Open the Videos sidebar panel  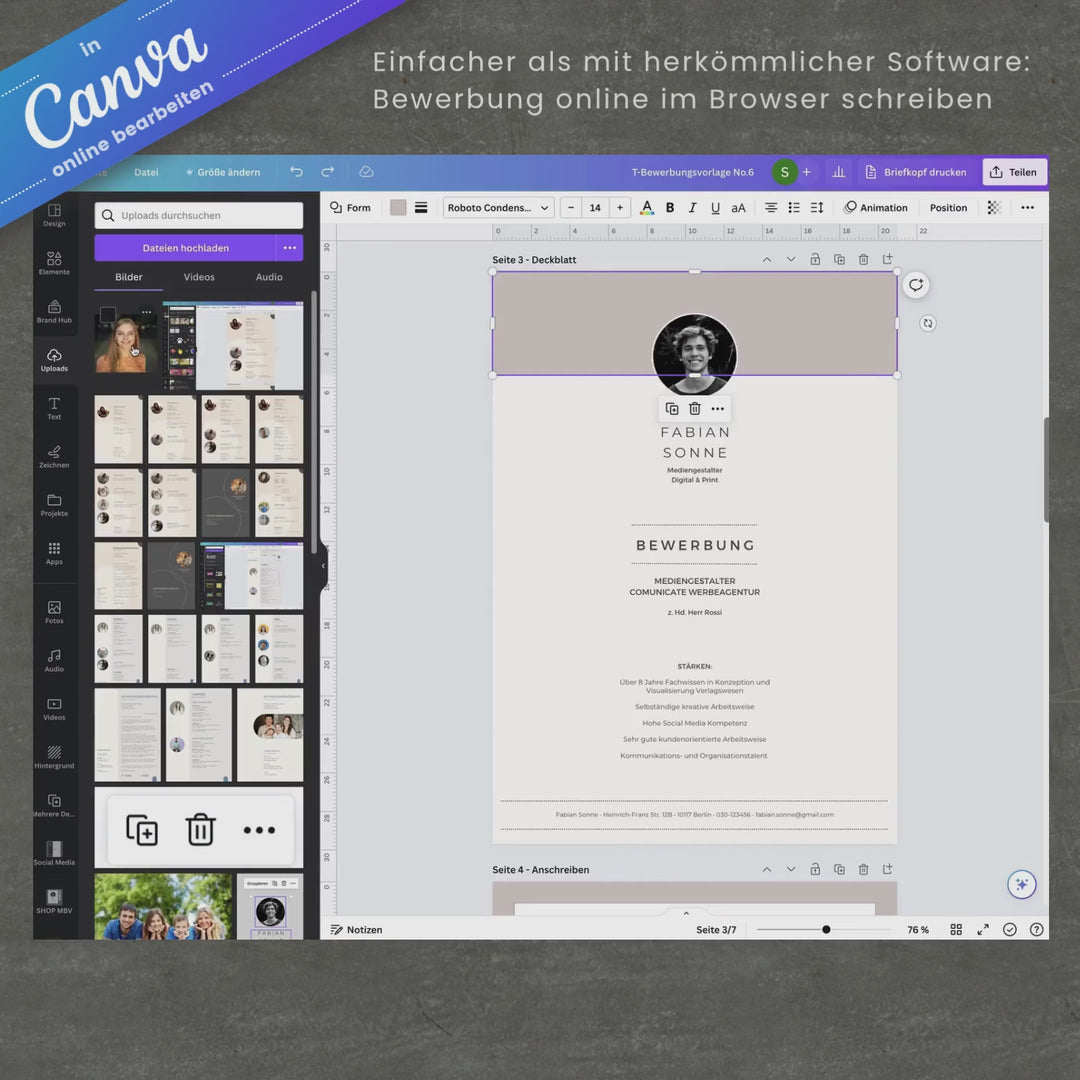[54, 708]
